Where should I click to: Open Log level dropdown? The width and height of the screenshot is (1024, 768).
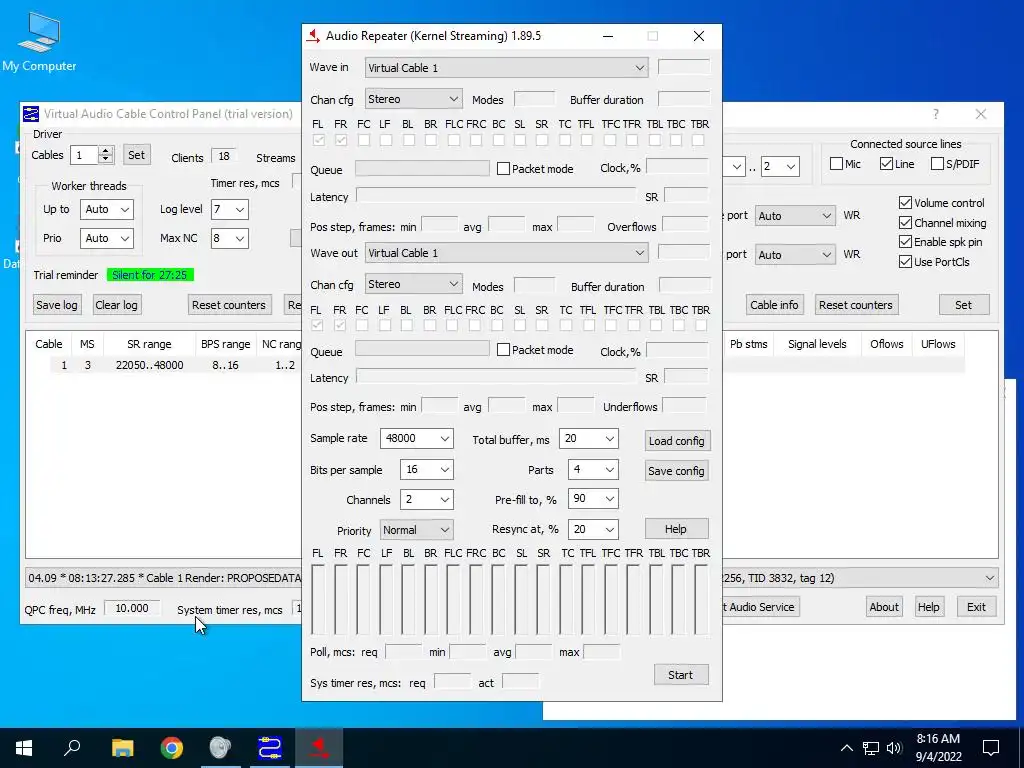[229, 210]
